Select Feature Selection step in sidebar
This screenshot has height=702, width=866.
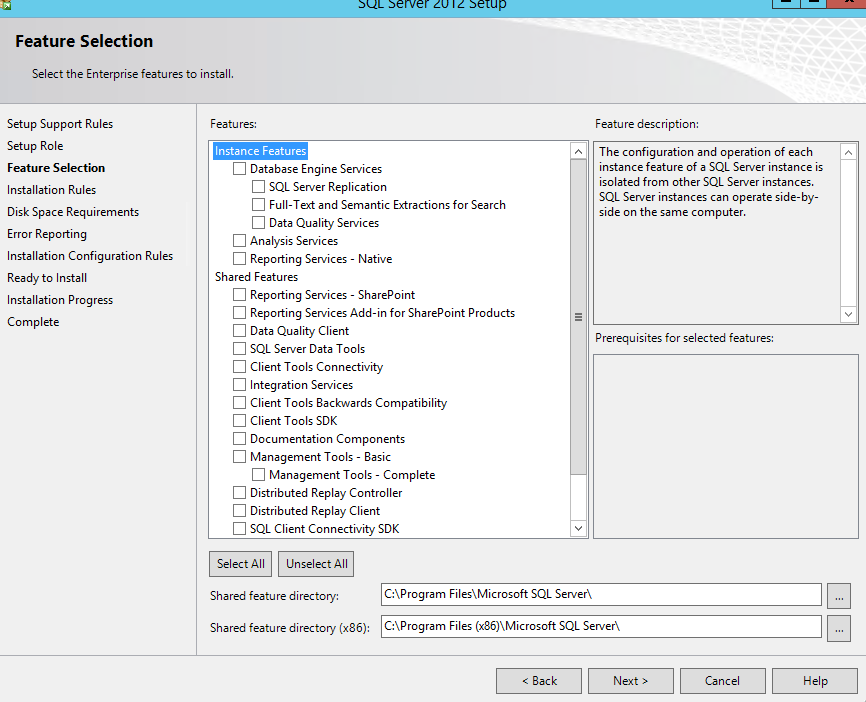[56, 168]
